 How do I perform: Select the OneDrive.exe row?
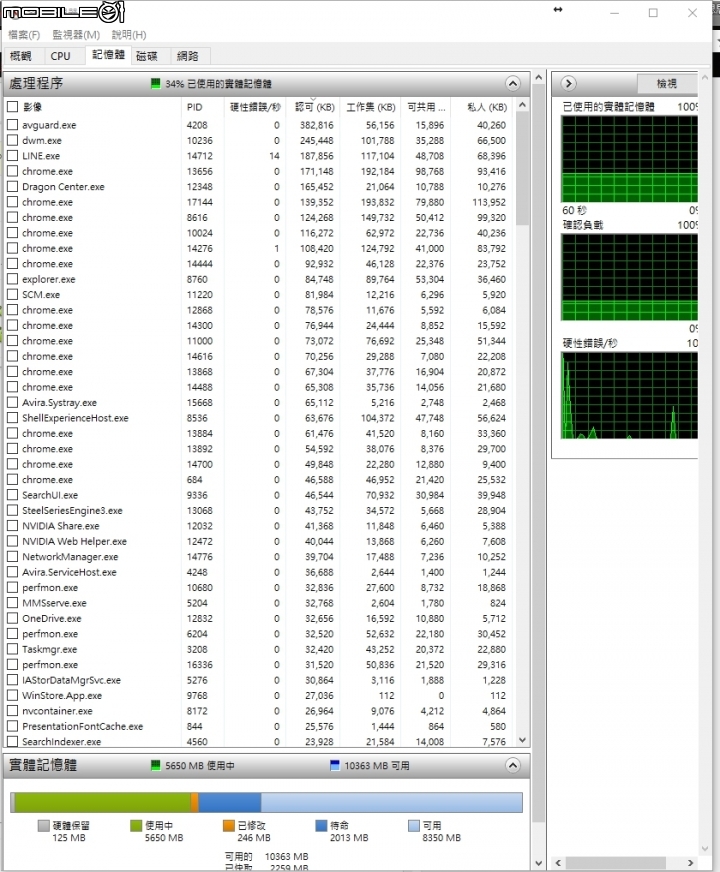click(259, 618)
